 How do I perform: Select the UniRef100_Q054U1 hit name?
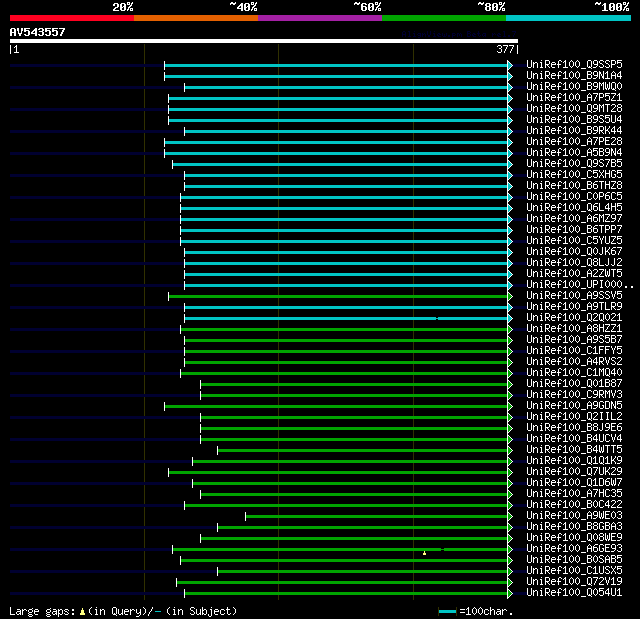(x=574, y=593)
